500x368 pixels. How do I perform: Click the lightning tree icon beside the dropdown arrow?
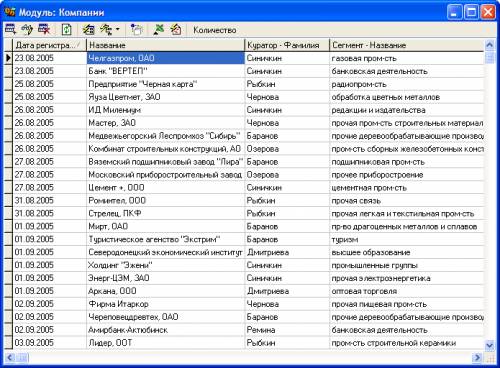coord(106,30)
